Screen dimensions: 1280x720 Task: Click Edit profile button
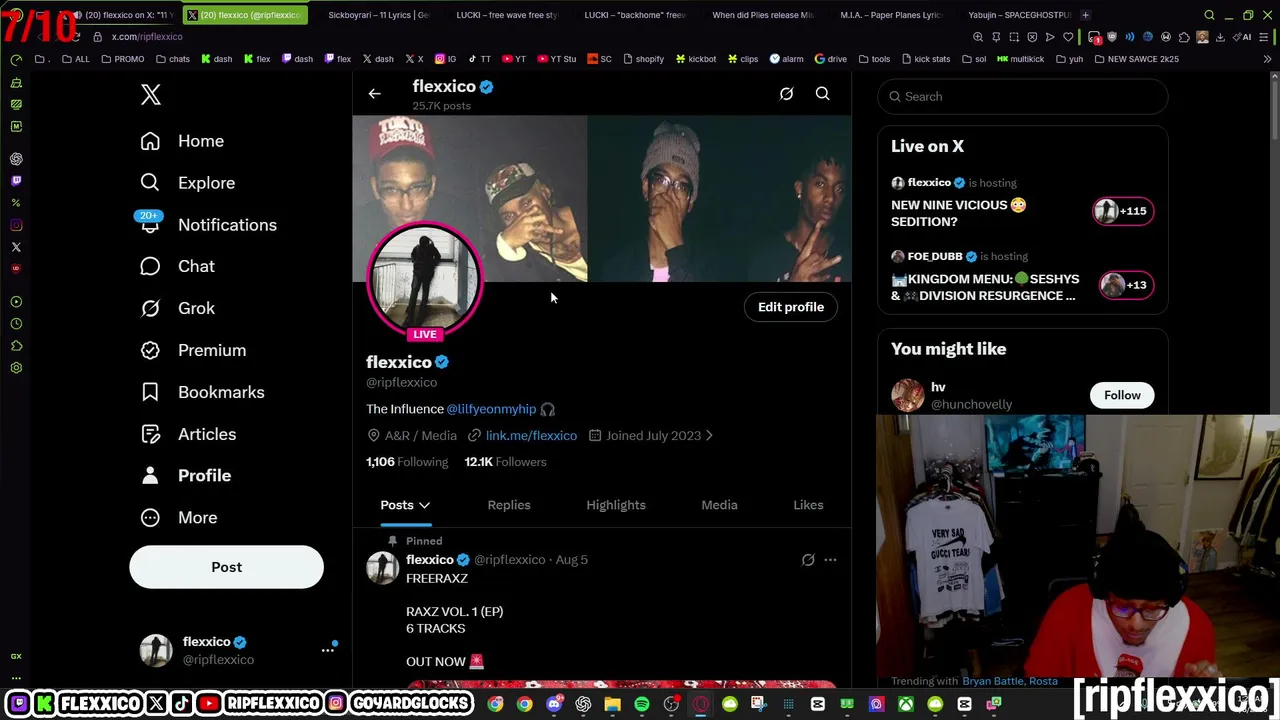pos(791,307)
